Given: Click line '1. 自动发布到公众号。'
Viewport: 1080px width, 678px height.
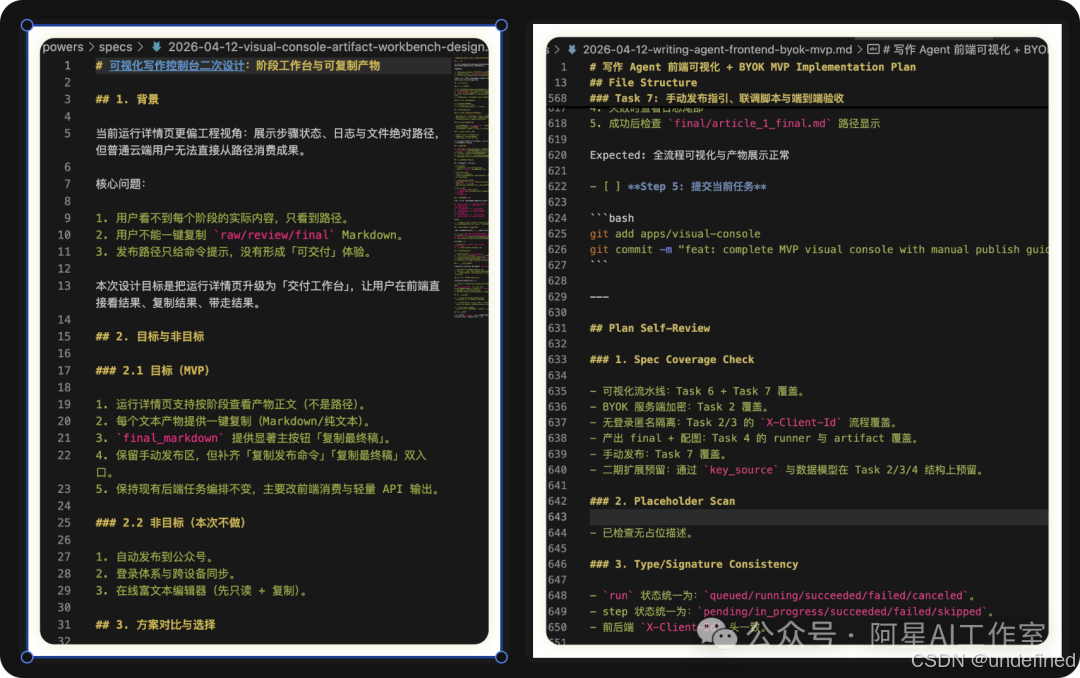Looking at the screenshot, I should coord(154,557).
